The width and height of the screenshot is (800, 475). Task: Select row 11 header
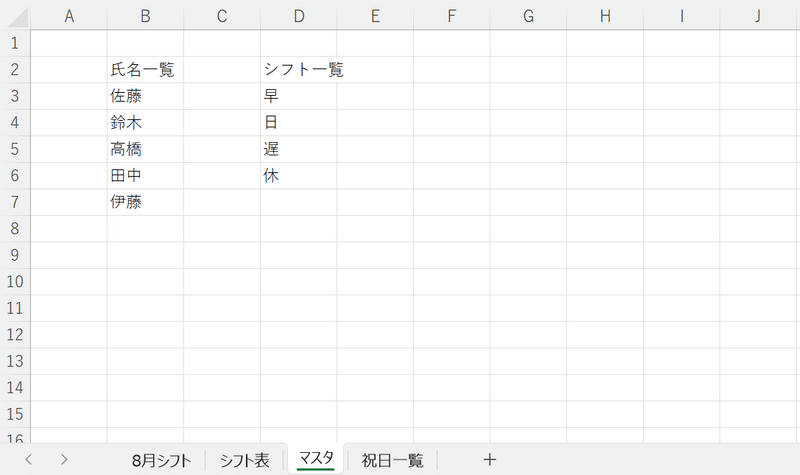coord(15,308)
